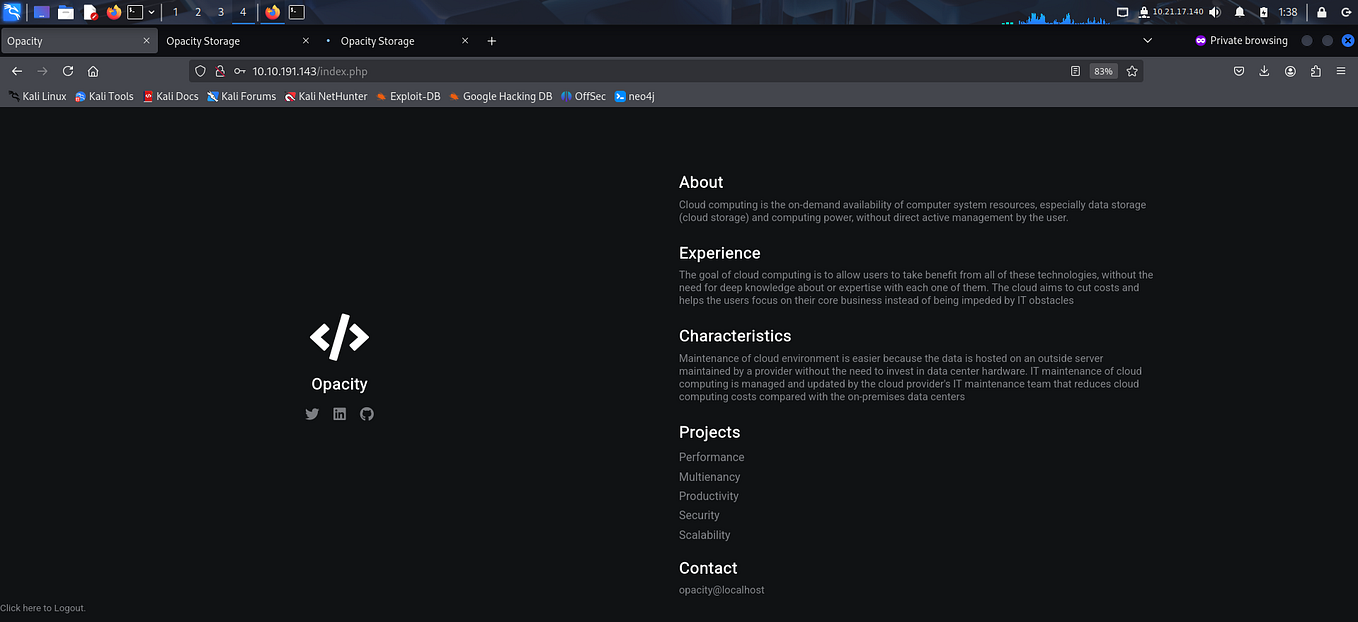Toggle mute via the volume icon in system tray
This screenshot has height=622, width=1358.
1213,12
